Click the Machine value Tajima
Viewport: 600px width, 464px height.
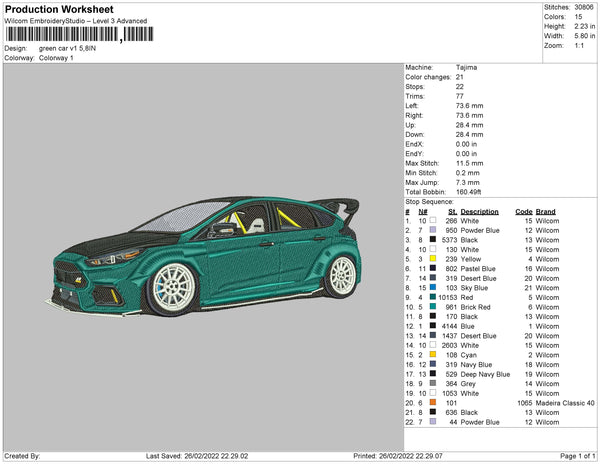[466, 67]
